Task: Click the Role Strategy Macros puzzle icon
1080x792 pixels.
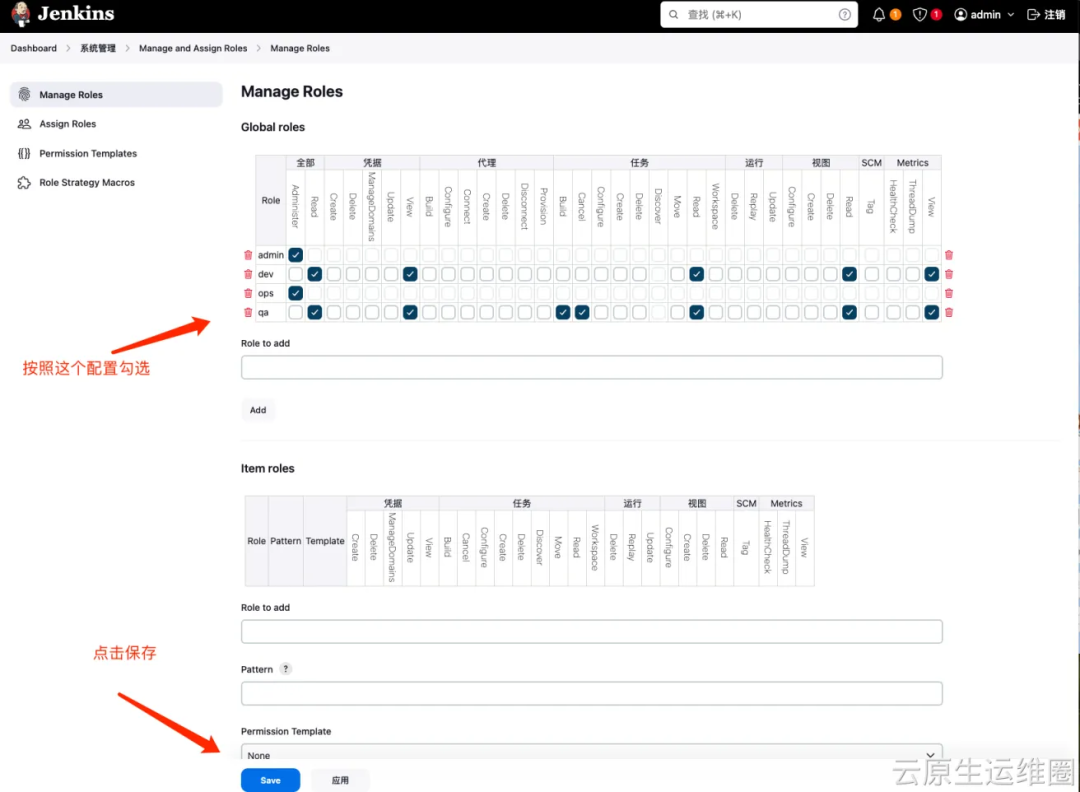Action: [x=24, y=183]
